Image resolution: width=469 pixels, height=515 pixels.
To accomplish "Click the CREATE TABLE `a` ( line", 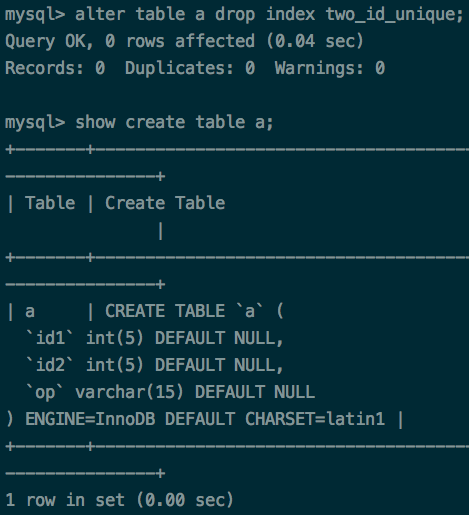I will click(x=194, y=311).
